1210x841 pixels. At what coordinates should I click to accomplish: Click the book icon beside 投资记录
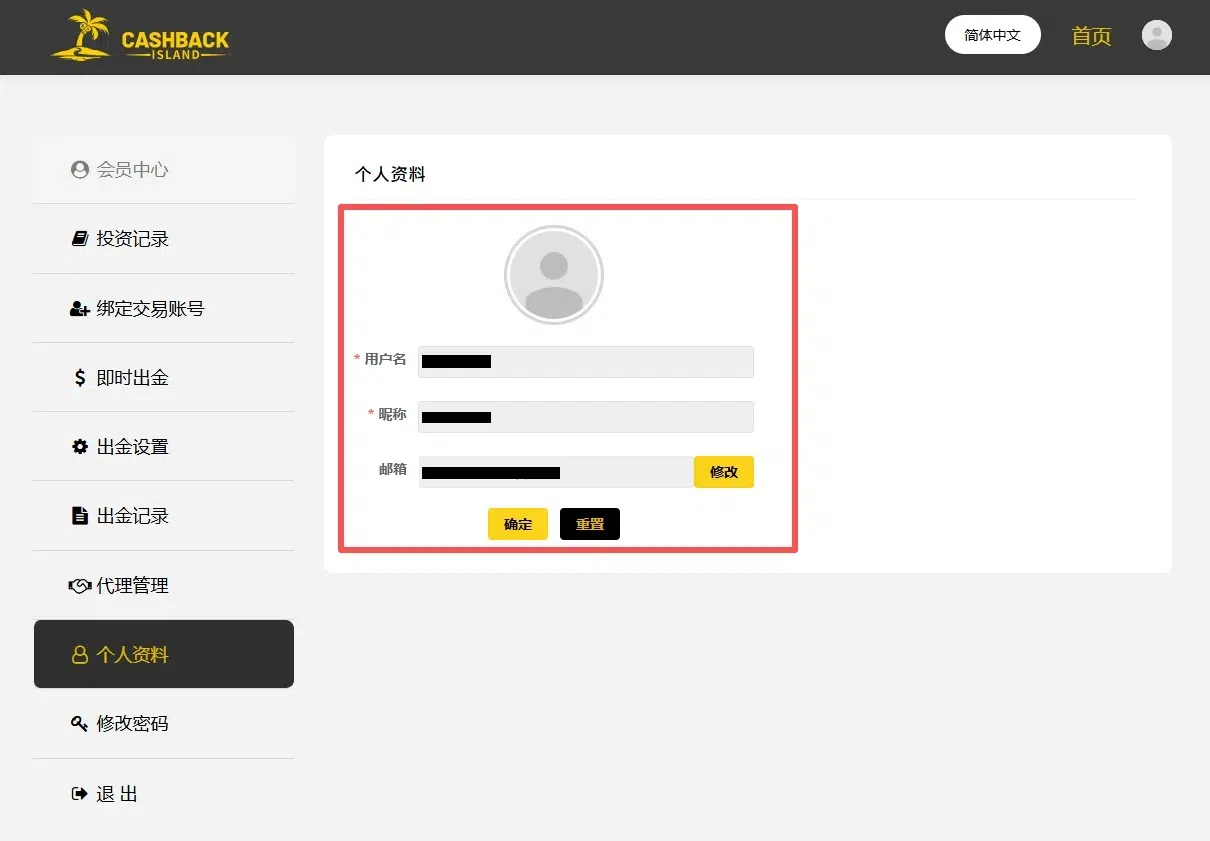(x=80, y=239)
